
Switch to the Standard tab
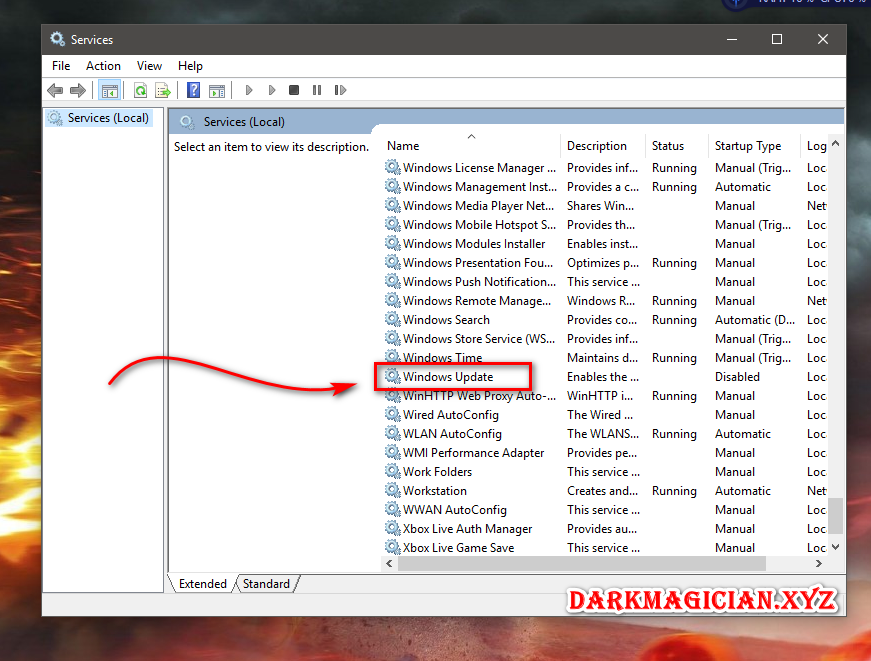266,584
